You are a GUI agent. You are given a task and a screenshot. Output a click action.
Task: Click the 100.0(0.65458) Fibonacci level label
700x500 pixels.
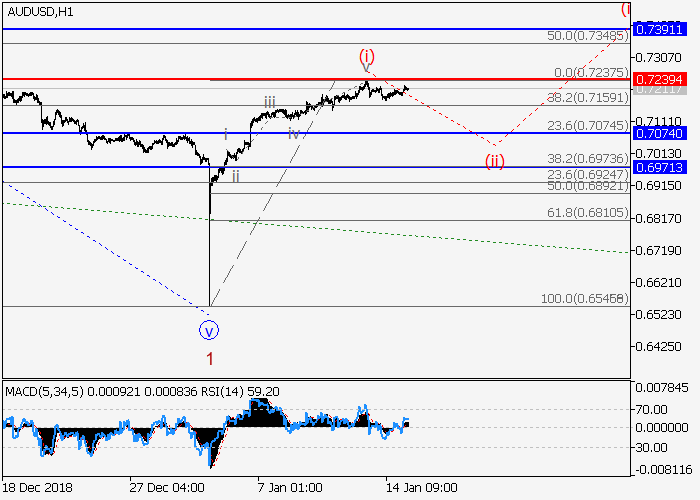(586, 299)
